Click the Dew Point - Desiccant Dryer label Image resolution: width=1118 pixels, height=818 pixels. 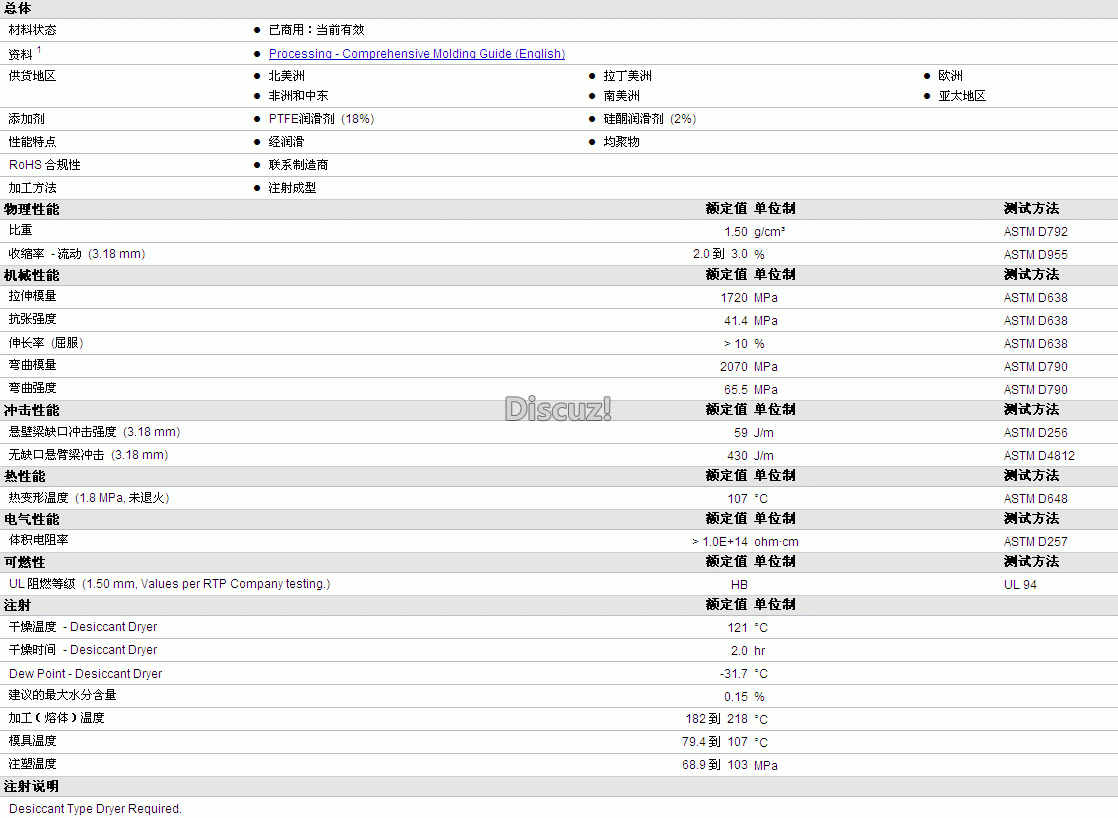click(86, 674)
